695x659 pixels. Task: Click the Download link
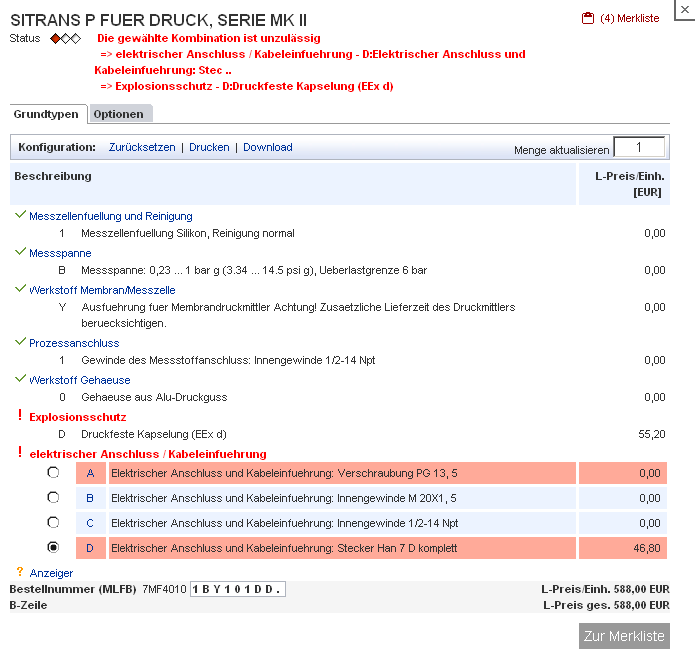268,147
